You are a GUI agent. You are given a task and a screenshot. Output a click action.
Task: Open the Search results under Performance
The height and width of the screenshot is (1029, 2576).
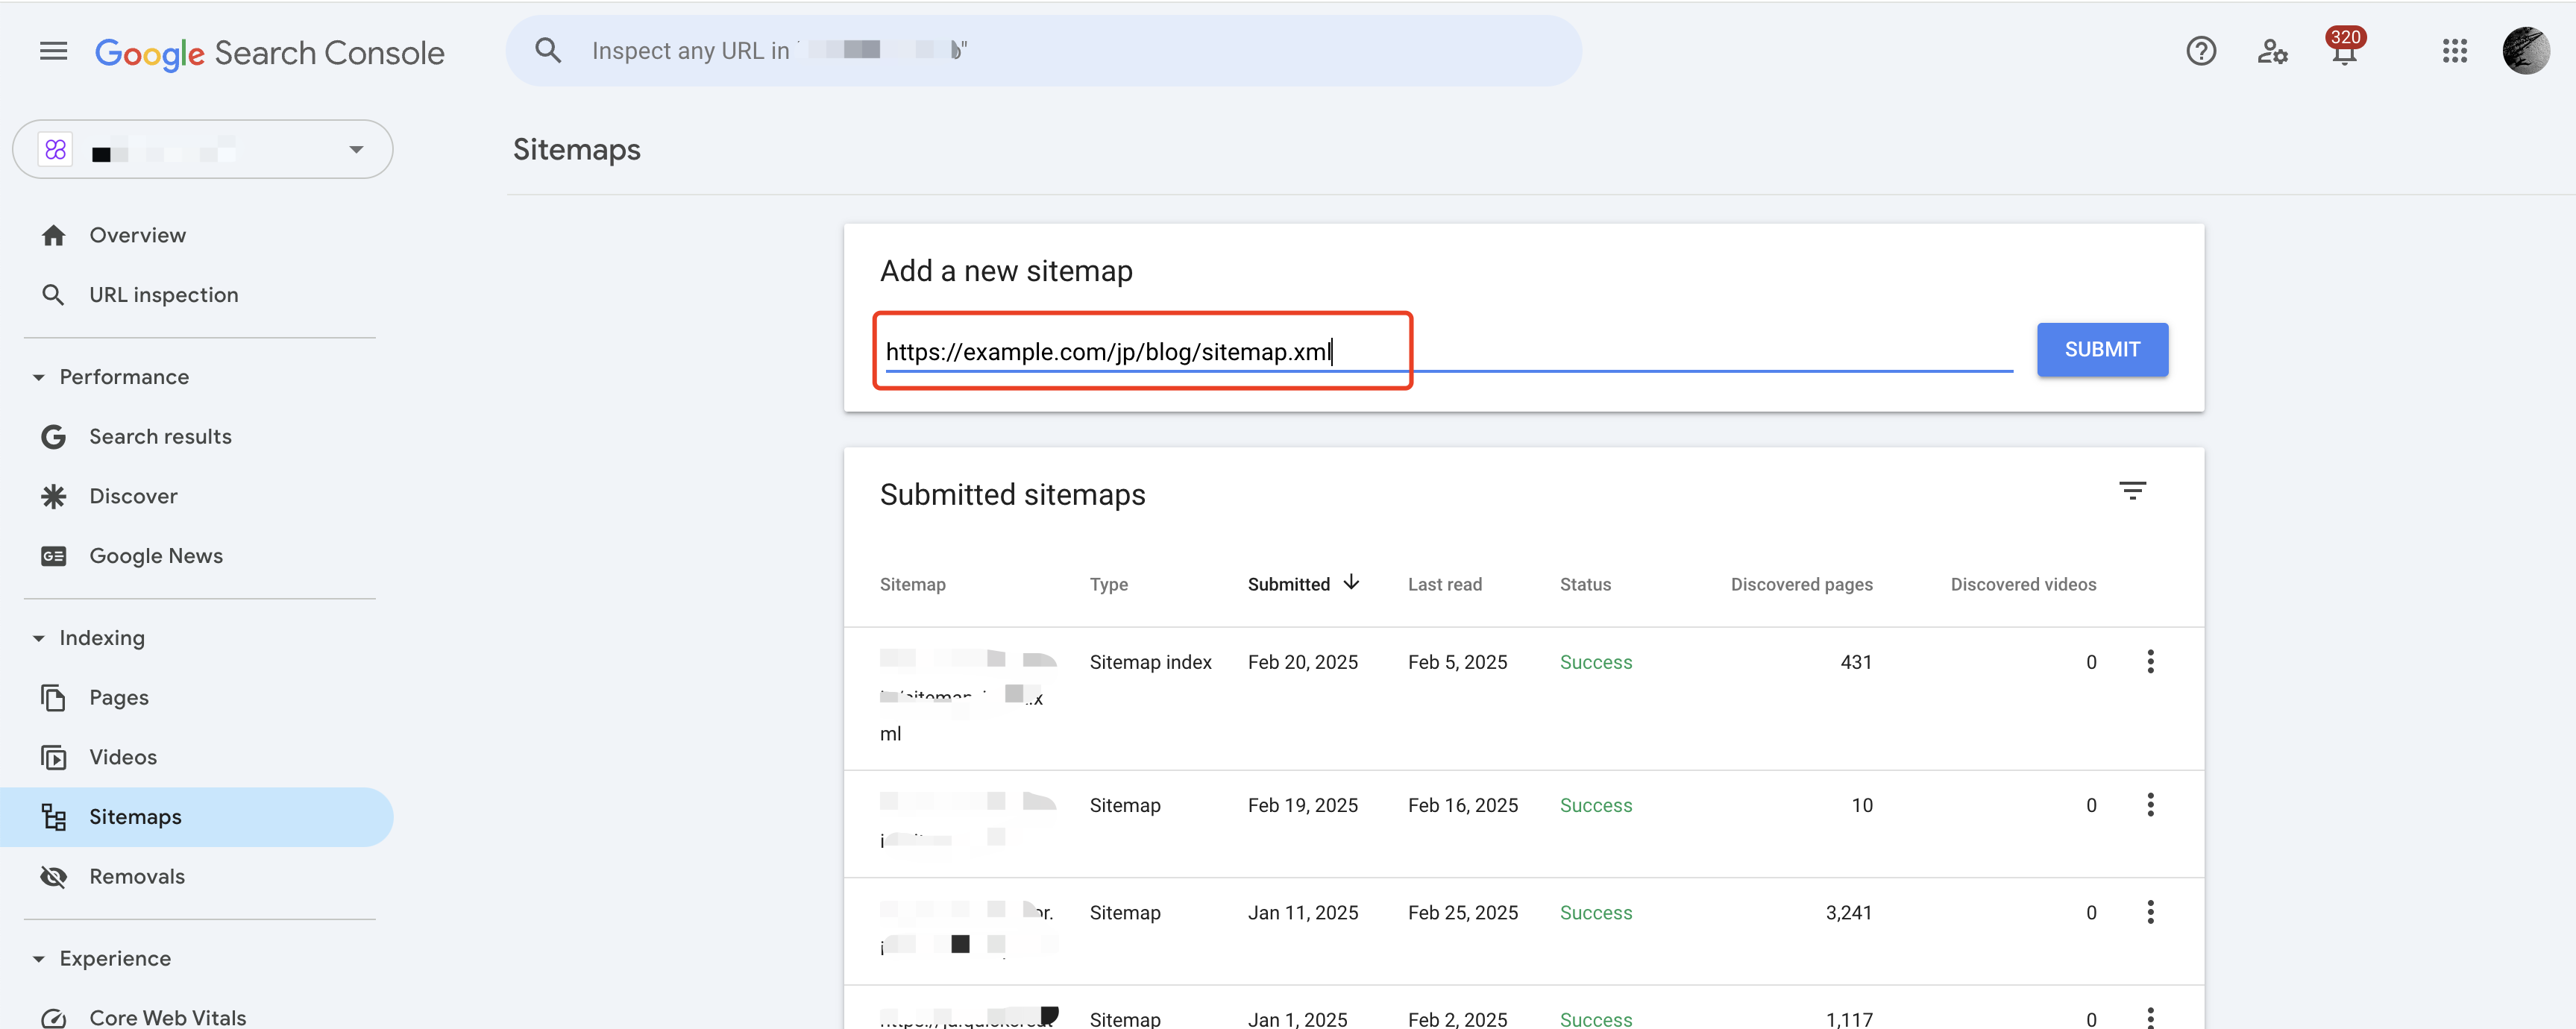pos(160,435)
